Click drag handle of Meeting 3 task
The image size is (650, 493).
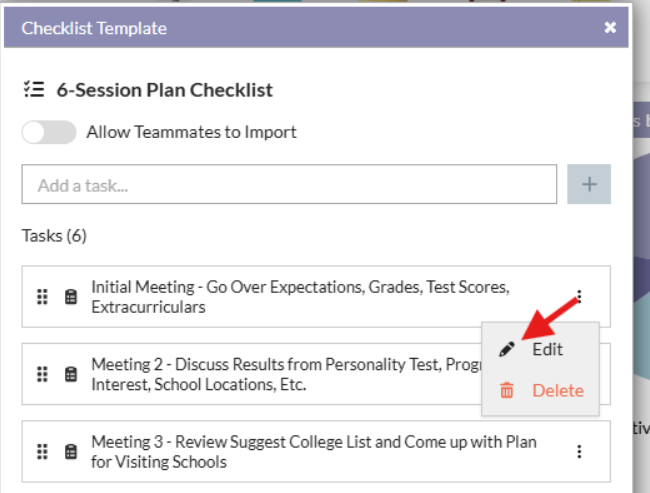tap(42, 451)
